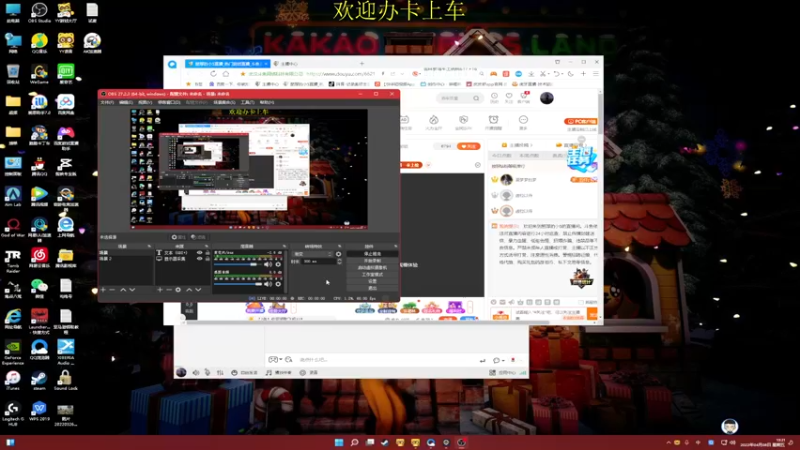This screenshot has width=800, height=450.
Task: Click the search magnifier on the Douyu page
Action: point(476,98)
